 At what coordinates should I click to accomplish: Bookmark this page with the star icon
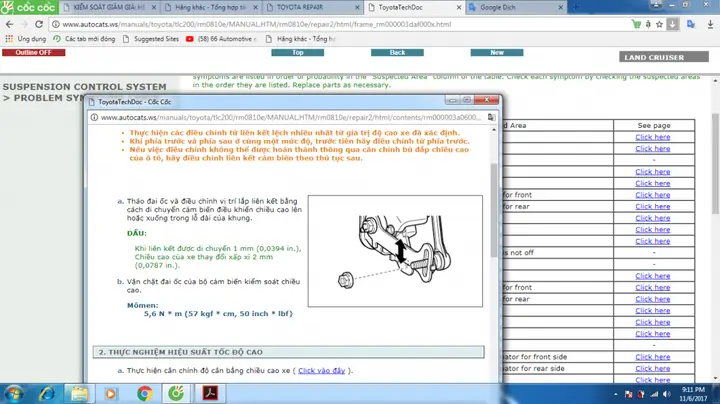coord(659,24)
